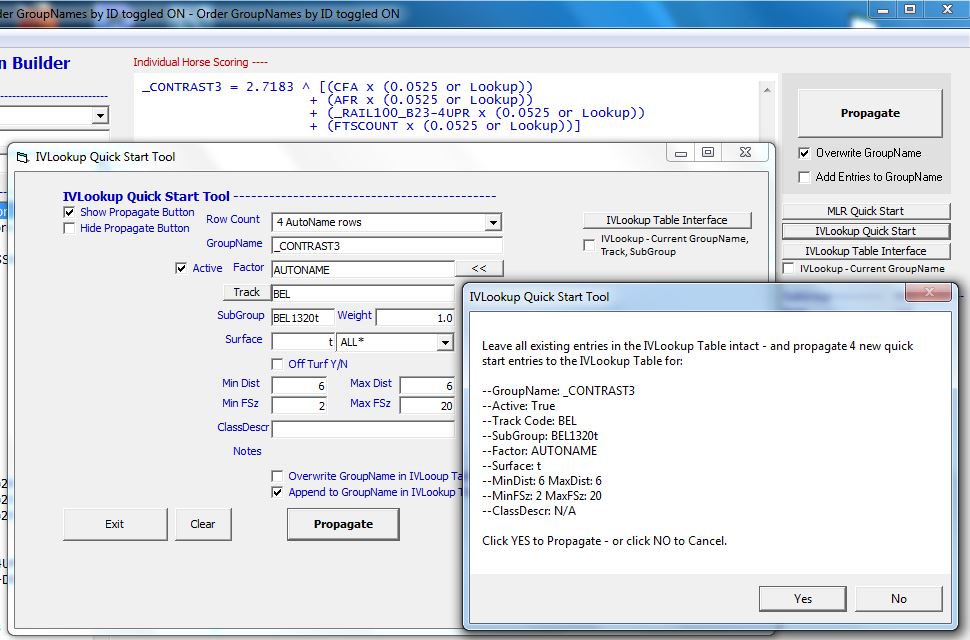Toggle Show Propagate Button checkbox
The width and height of the screenshot is (970, 640).
click(69, 212)
